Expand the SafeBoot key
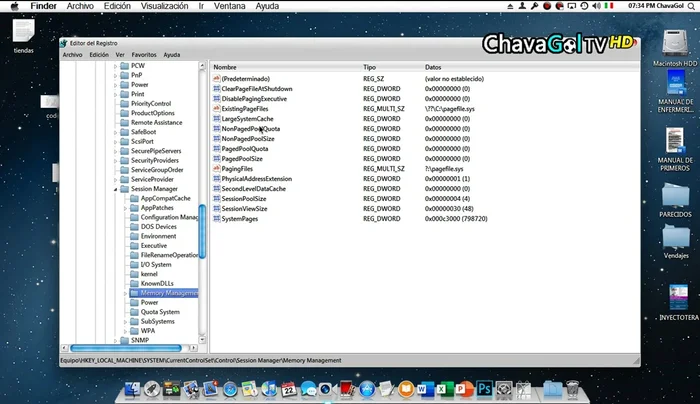 [116, 133]
